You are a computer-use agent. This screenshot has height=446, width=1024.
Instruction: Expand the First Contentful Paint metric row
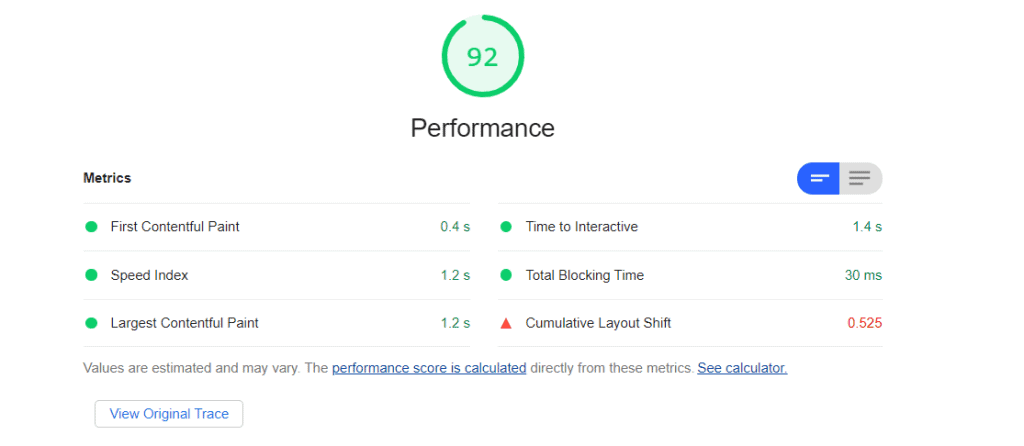[277, 227]
